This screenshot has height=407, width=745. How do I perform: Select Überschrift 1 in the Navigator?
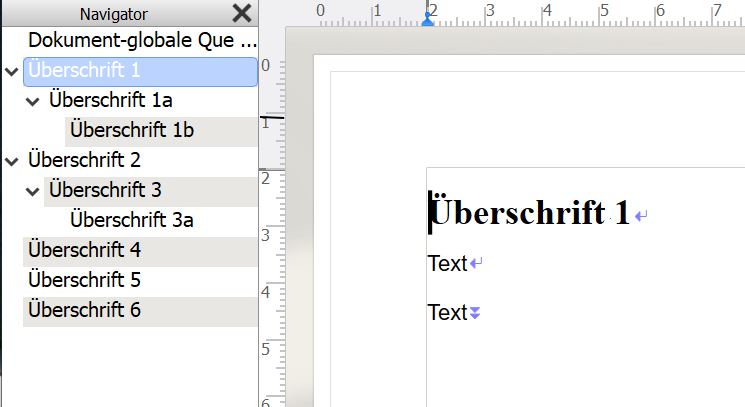point(85,71)
